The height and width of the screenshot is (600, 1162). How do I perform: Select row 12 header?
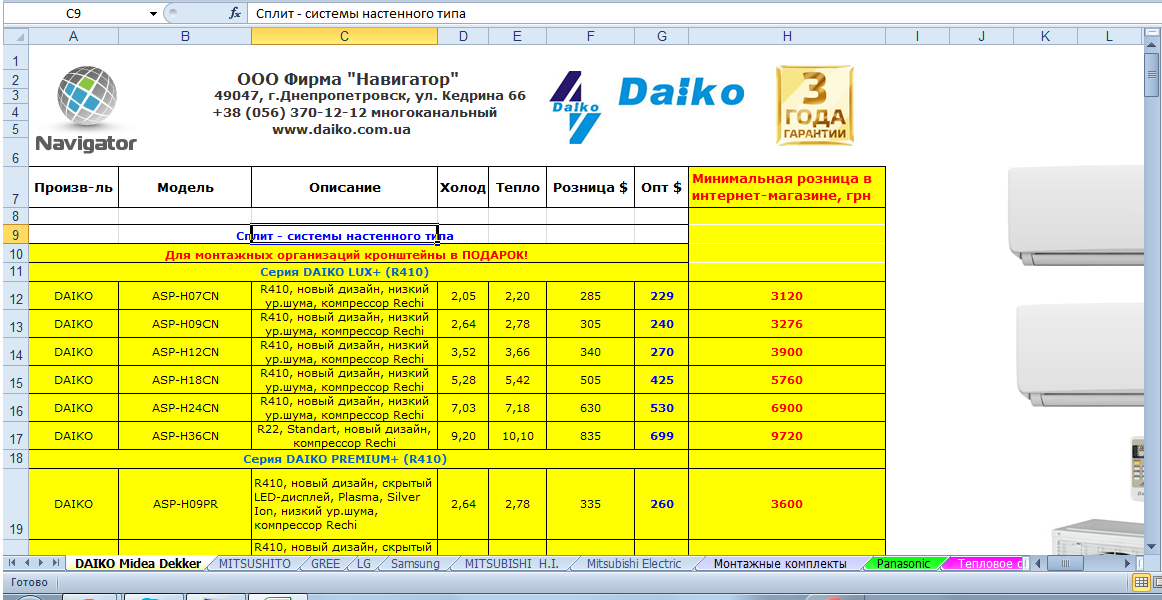tap(15, 296)
